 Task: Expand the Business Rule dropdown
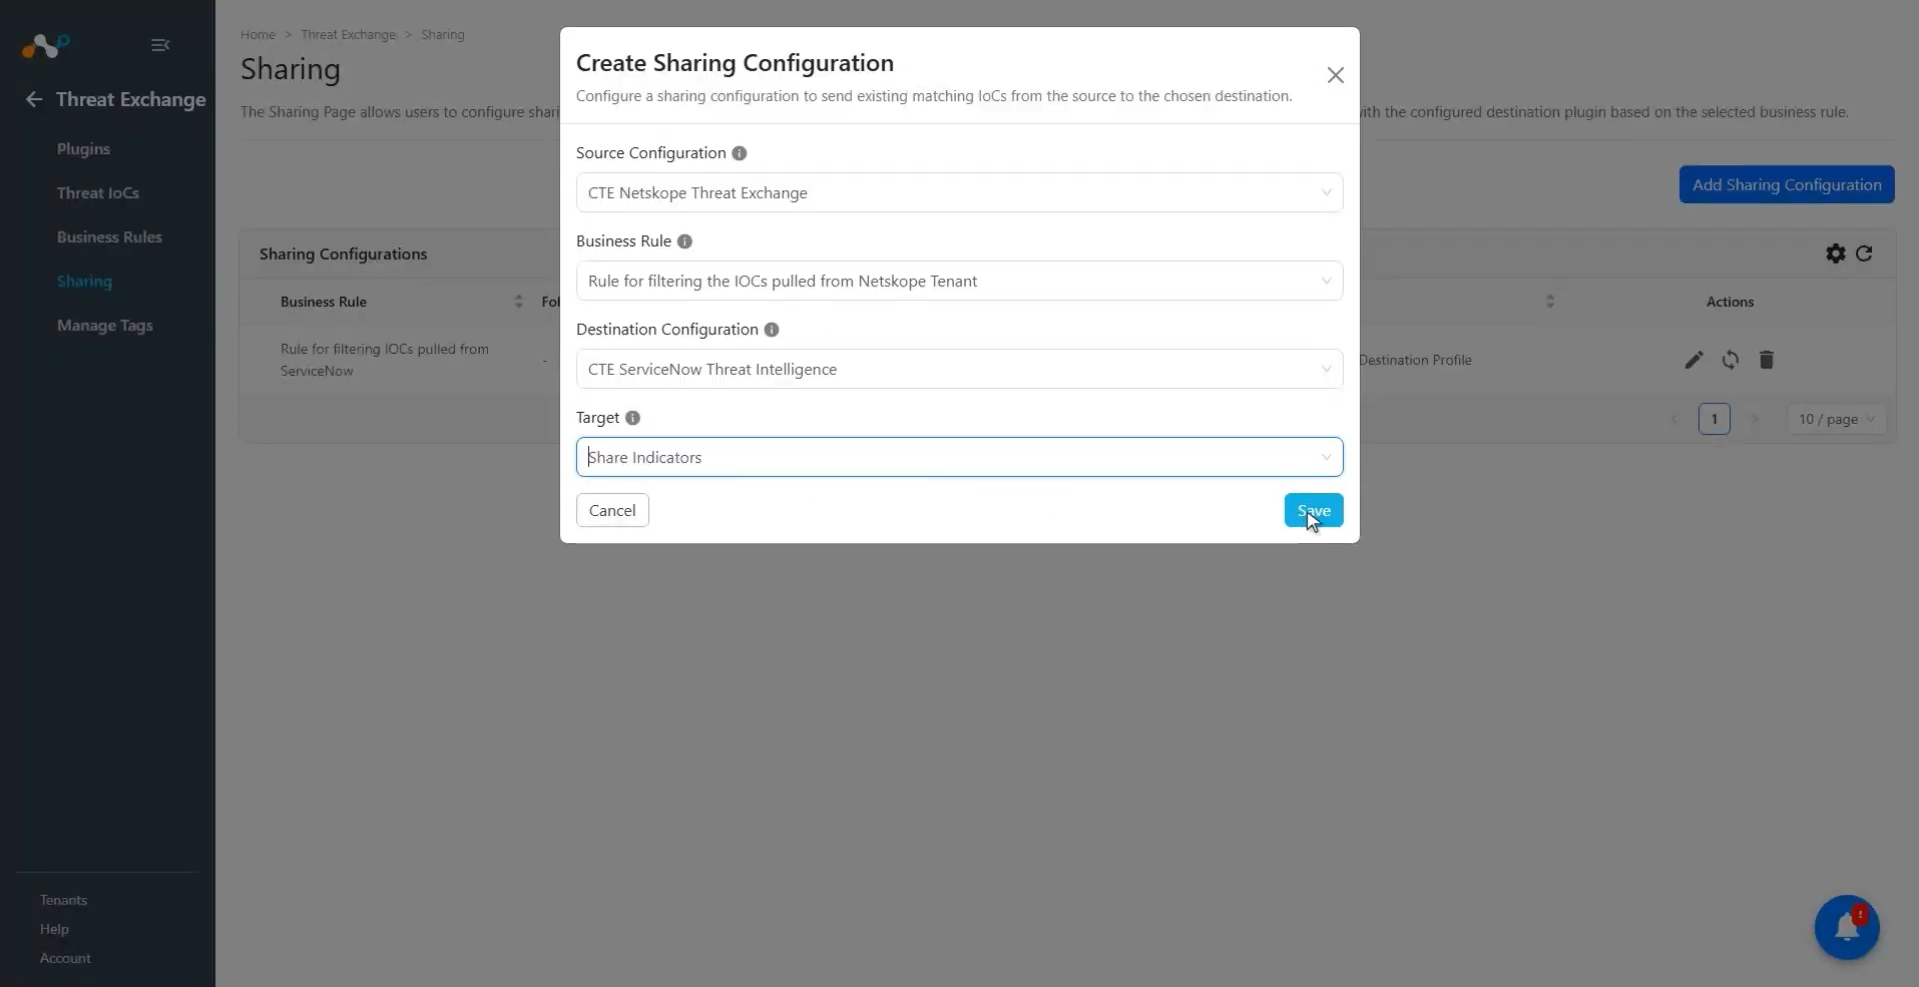(959, 281)
